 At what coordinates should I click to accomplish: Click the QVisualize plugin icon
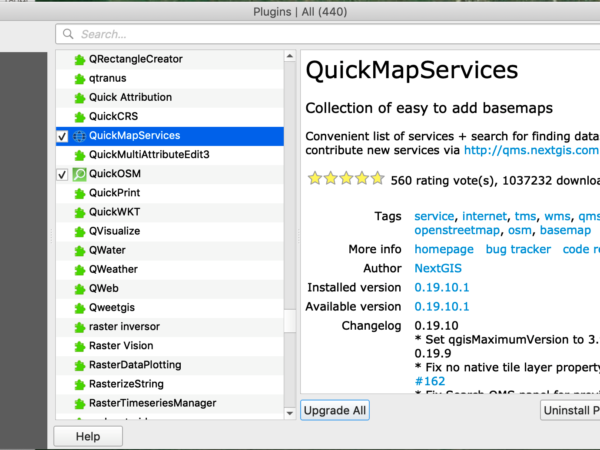(x=80, y=232)
